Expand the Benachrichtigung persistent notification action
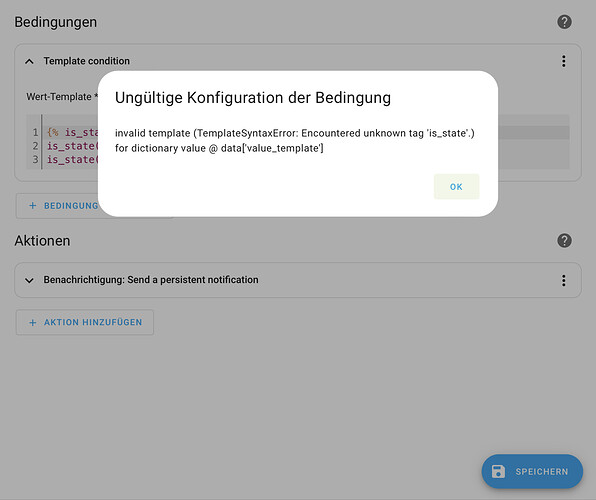596x500 pixels. (x=29, y=281)
